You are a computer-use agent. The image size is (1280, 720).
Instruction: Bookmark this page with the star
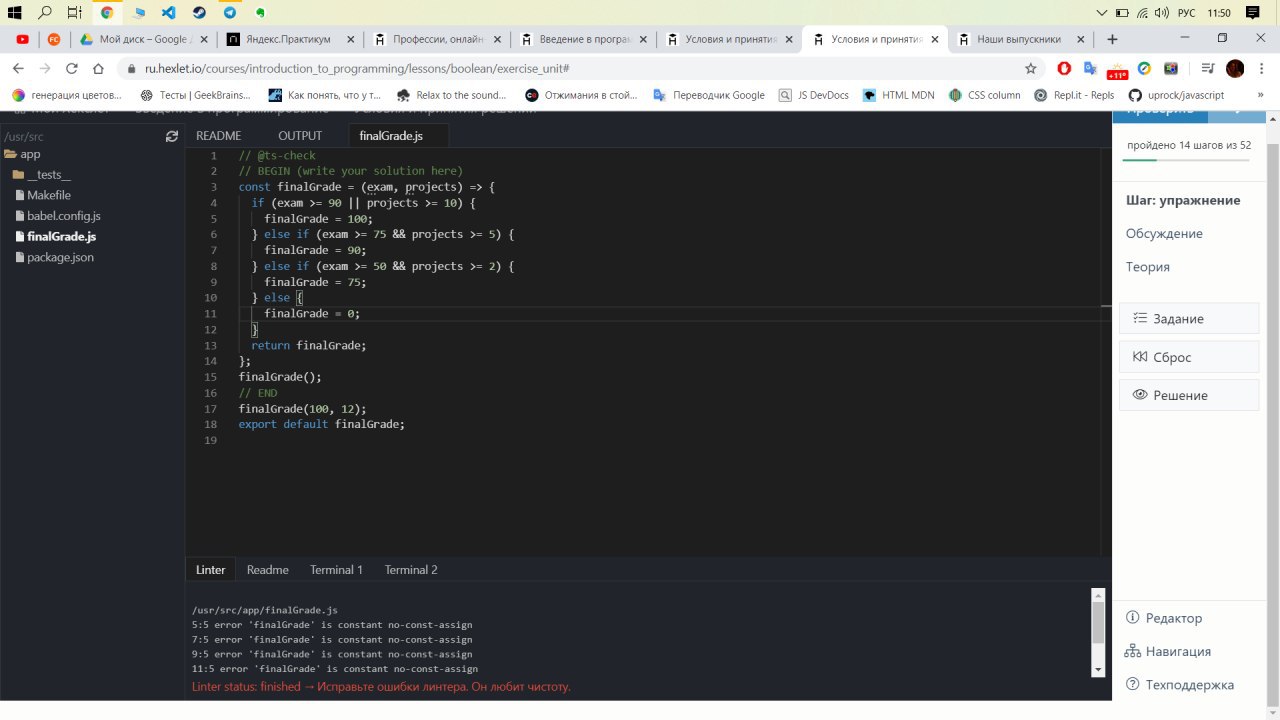tap(1031, 68)
